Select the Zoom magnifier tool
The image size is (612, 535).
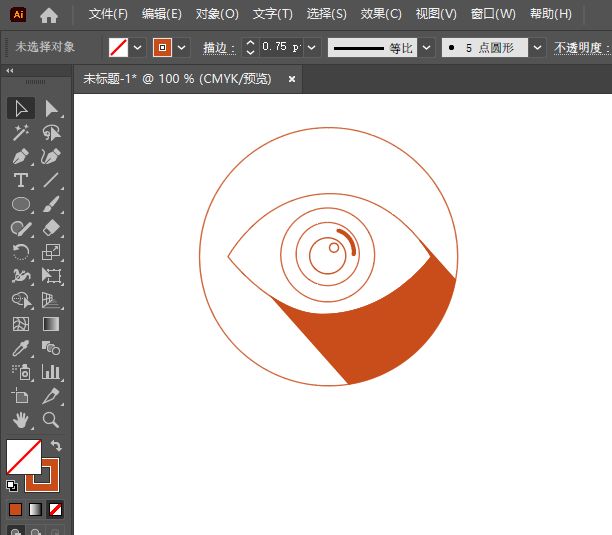click(52, 420)
